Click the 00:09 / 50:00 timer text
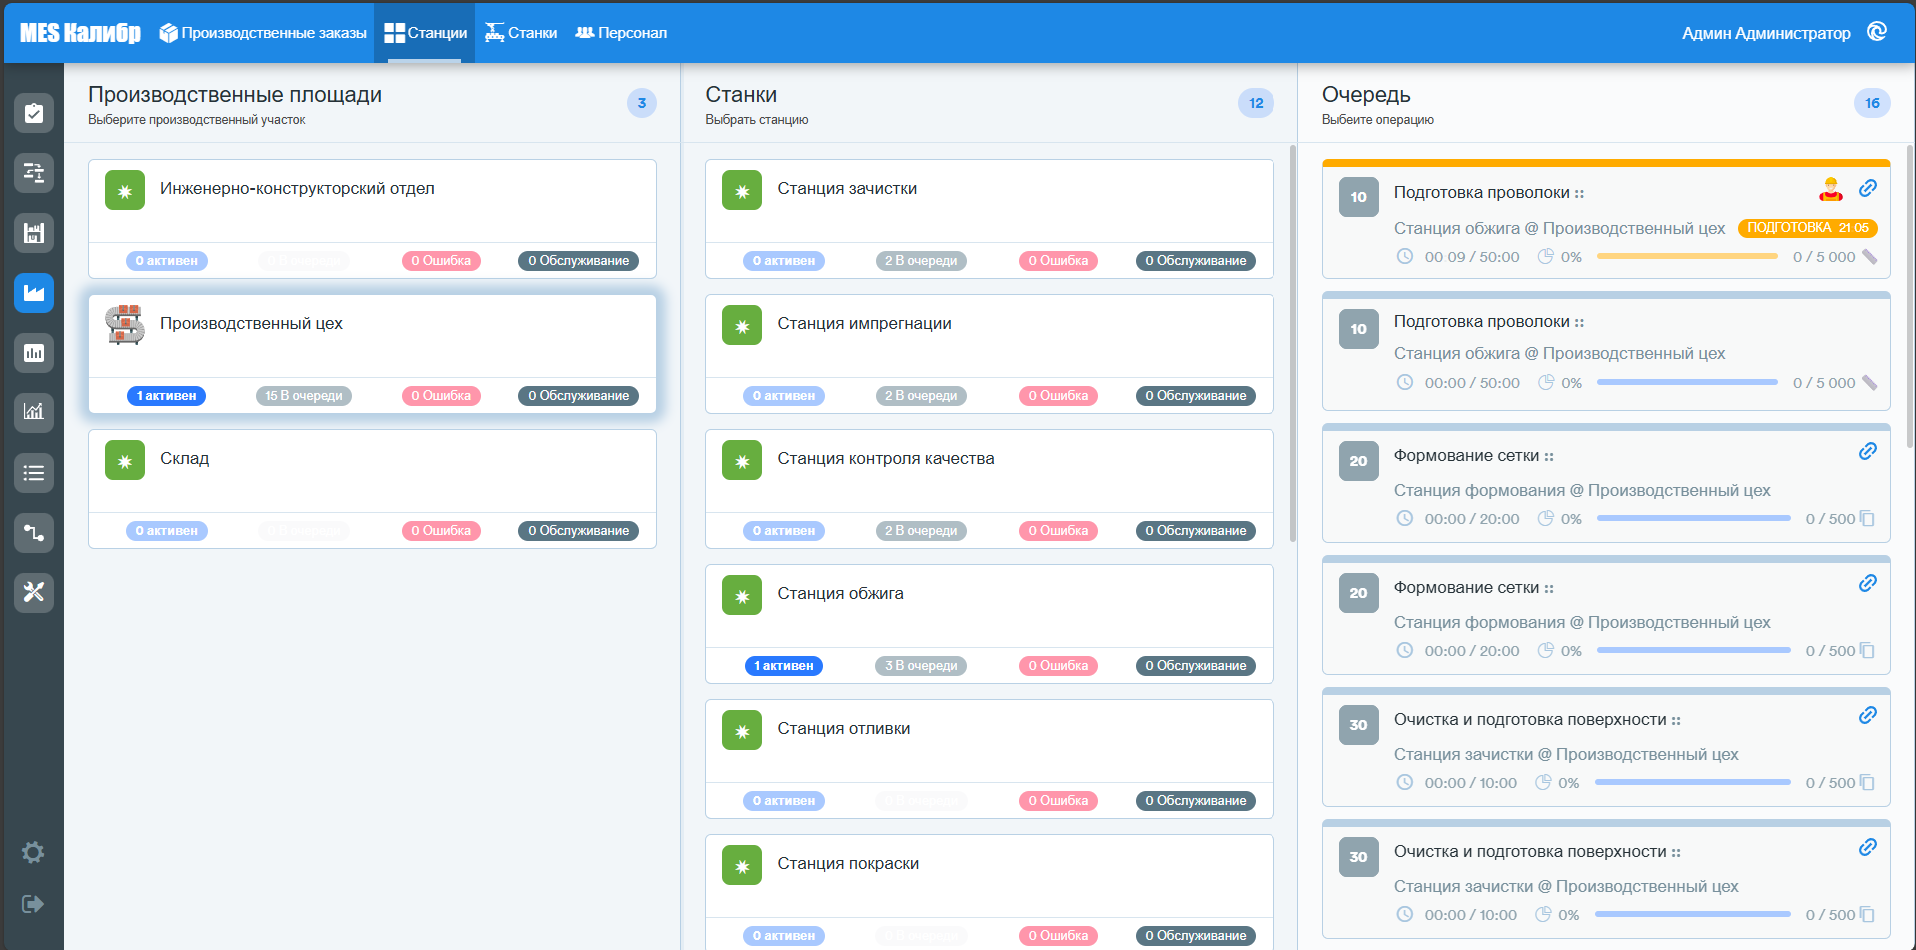This screenshot has width=1916, height=950. pyautogui.click(x=1472, y=257)
